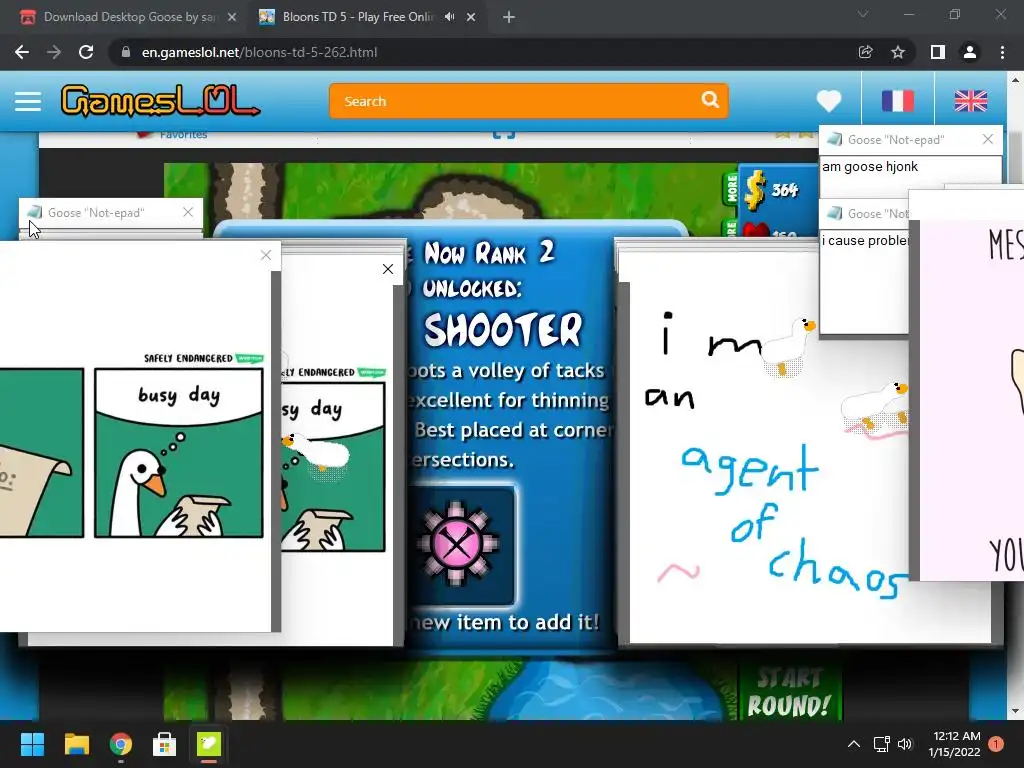Image resolution: width=1024 pixels, height=768 pixels.
Task: Select the Bloons TD 5 tab
Action: (x=356, y=17)
